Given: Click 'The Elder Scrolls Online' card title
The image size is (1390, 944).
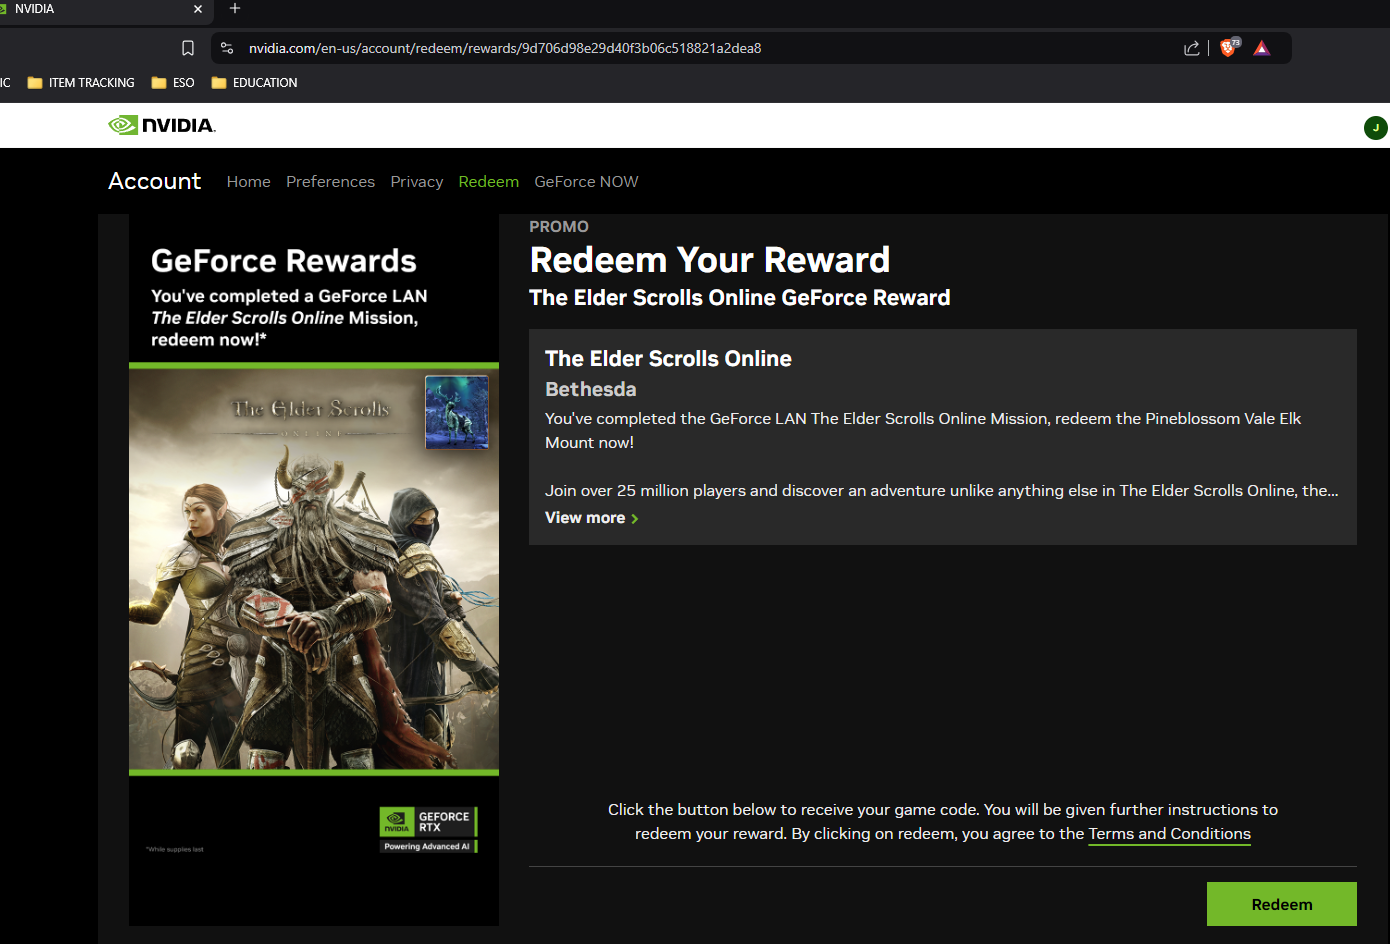Looking at the screenshot, I should pos(668,359).
